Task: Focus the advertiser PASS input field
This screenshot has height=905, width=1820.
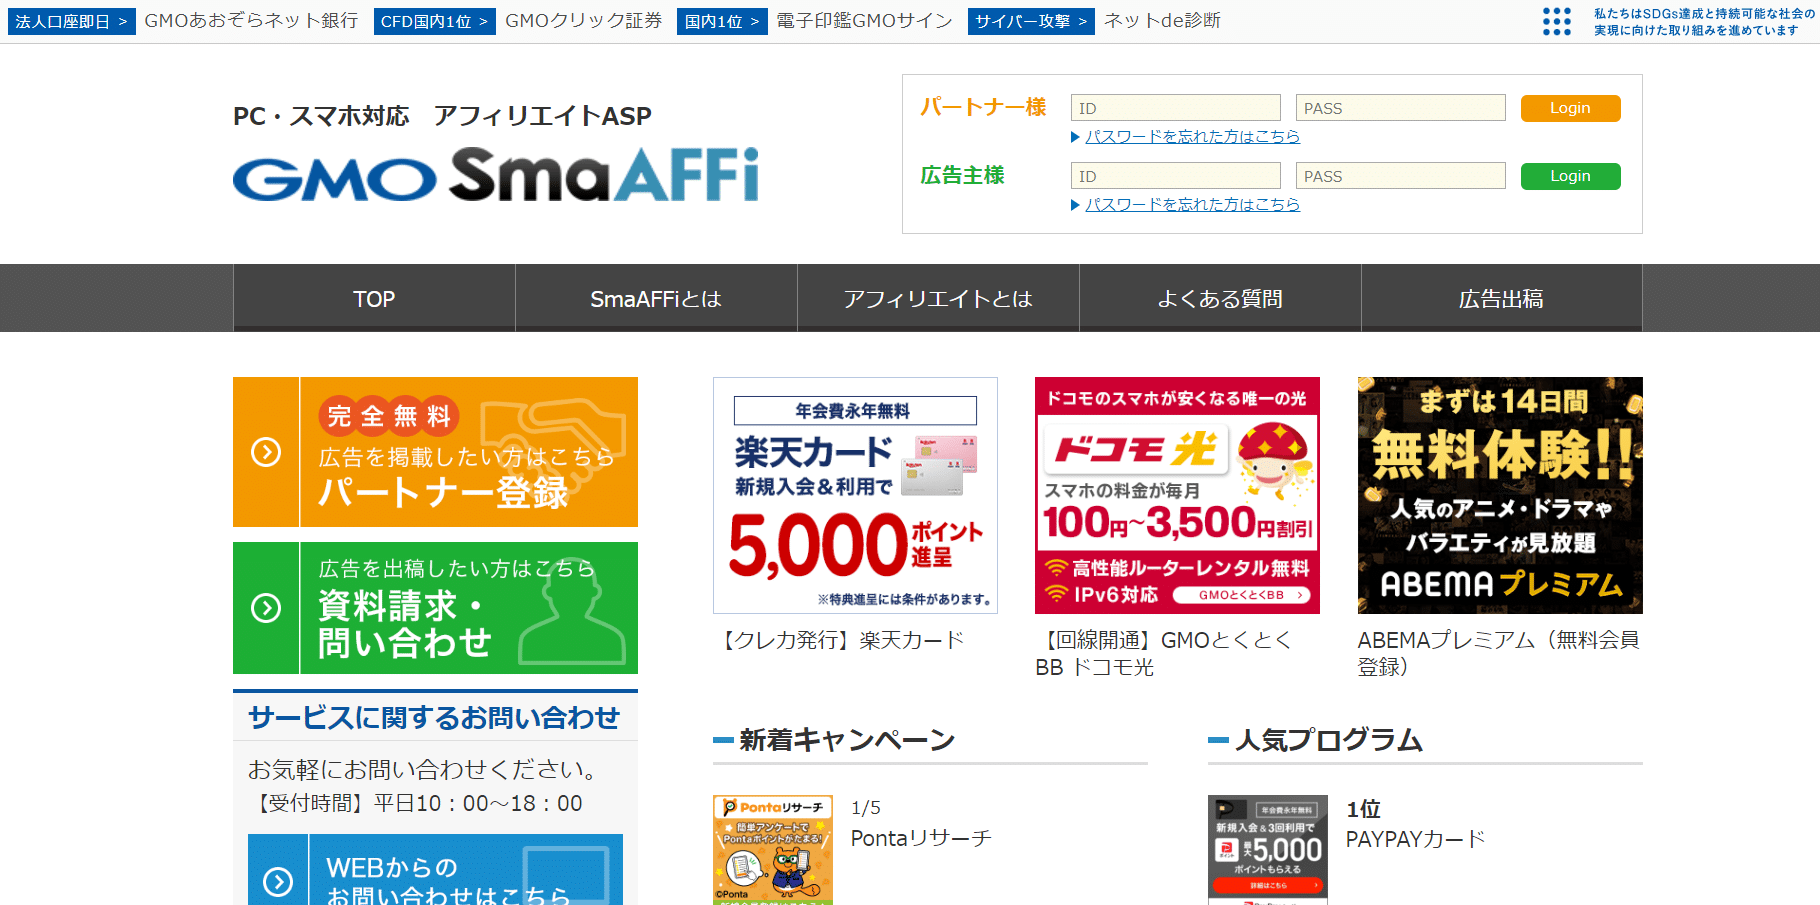Action: tap(1401, 176)
